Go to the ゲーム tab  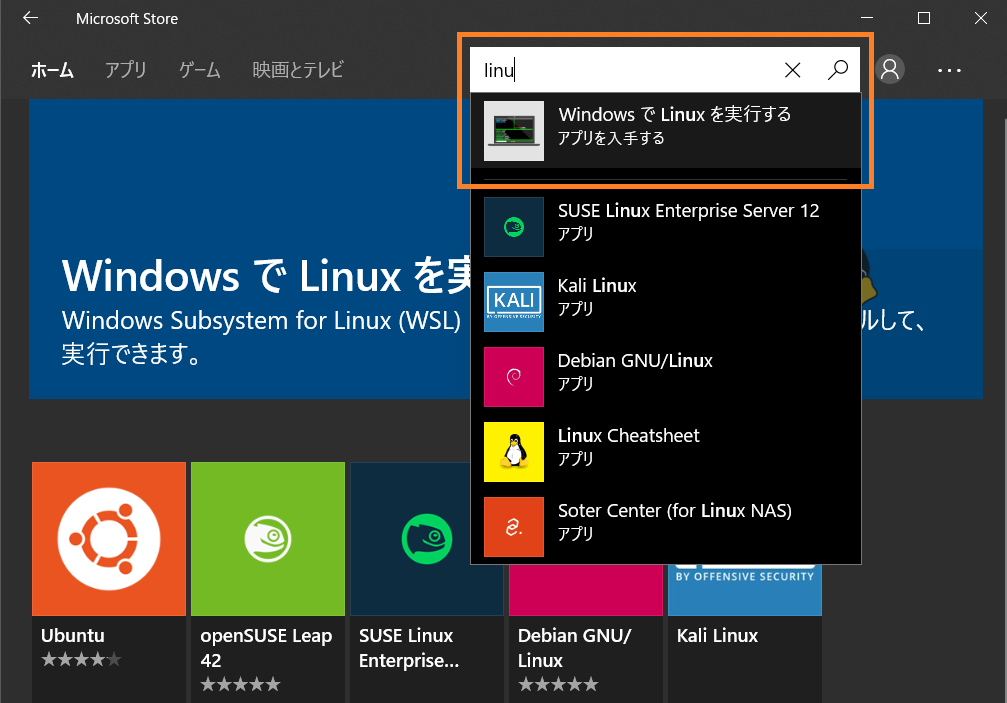point(200,70)
